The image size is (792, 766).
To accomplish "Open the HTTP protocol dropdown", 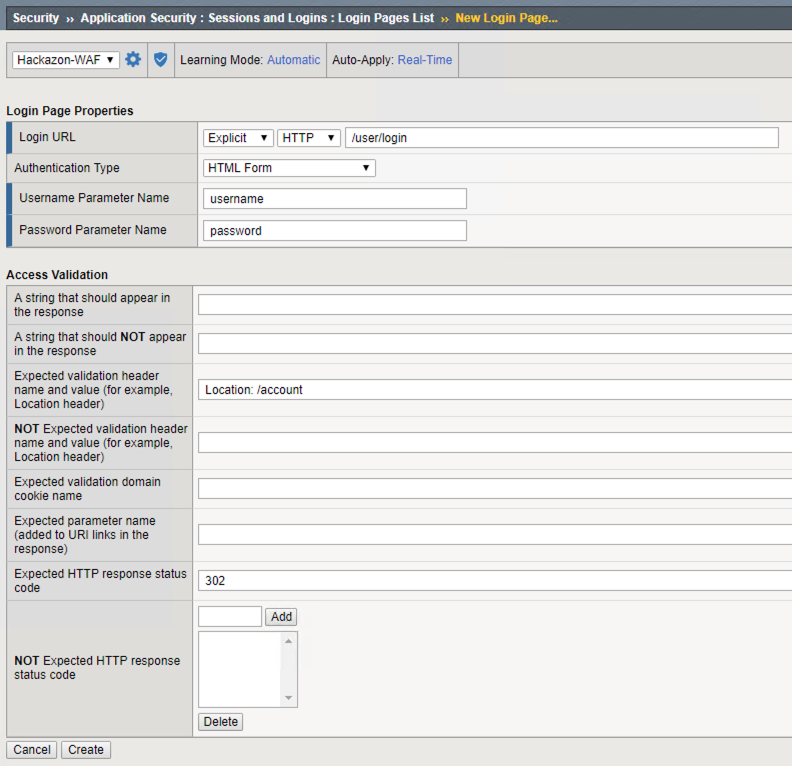I will click(x=309, y=138).
